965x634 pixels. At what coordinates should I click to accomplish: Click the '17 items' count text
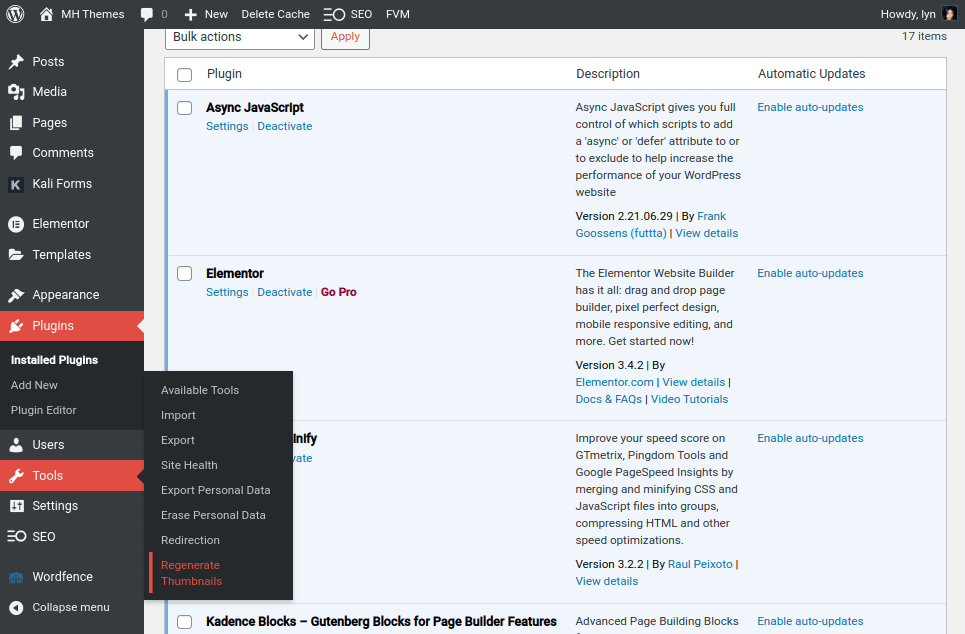pyautogui.click(x=924, y=36)
